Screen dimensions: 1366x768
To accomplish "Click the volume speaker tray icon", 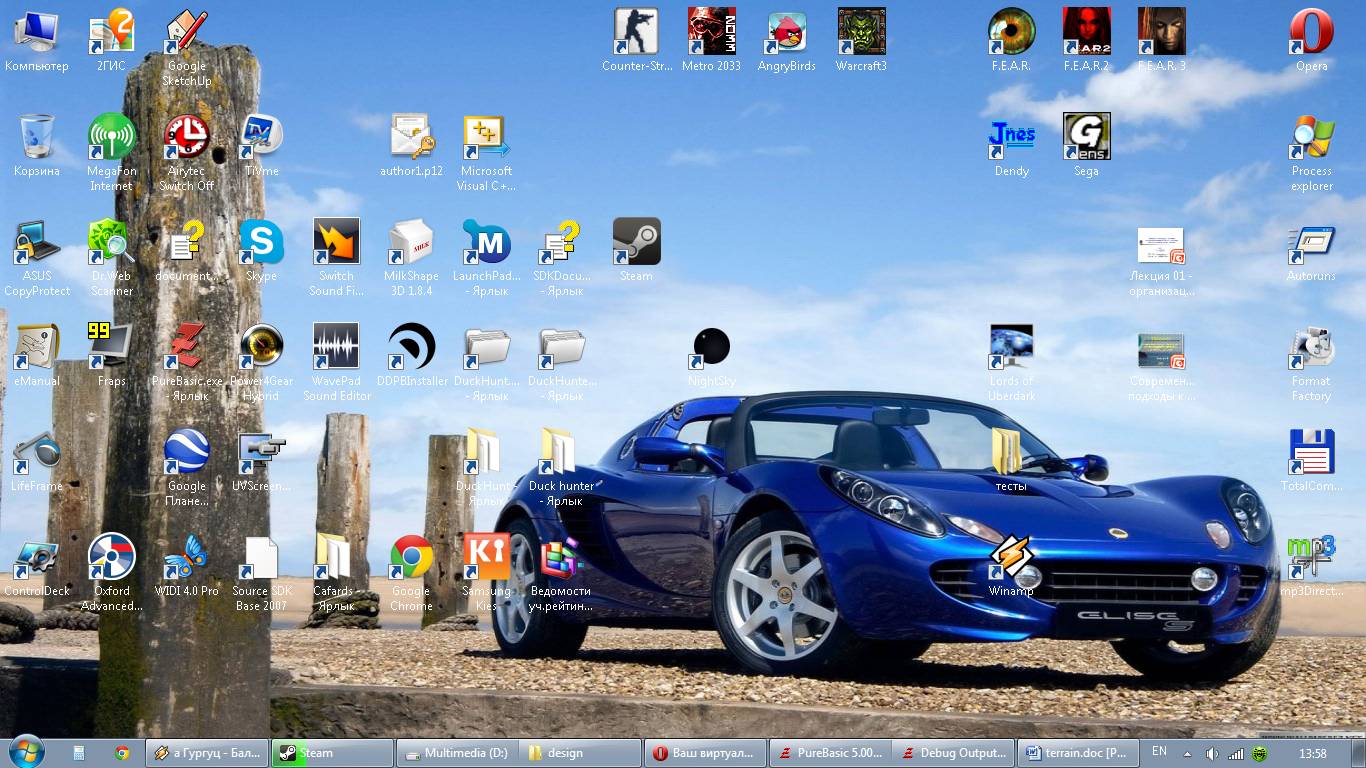I will tap(1211, 753).
